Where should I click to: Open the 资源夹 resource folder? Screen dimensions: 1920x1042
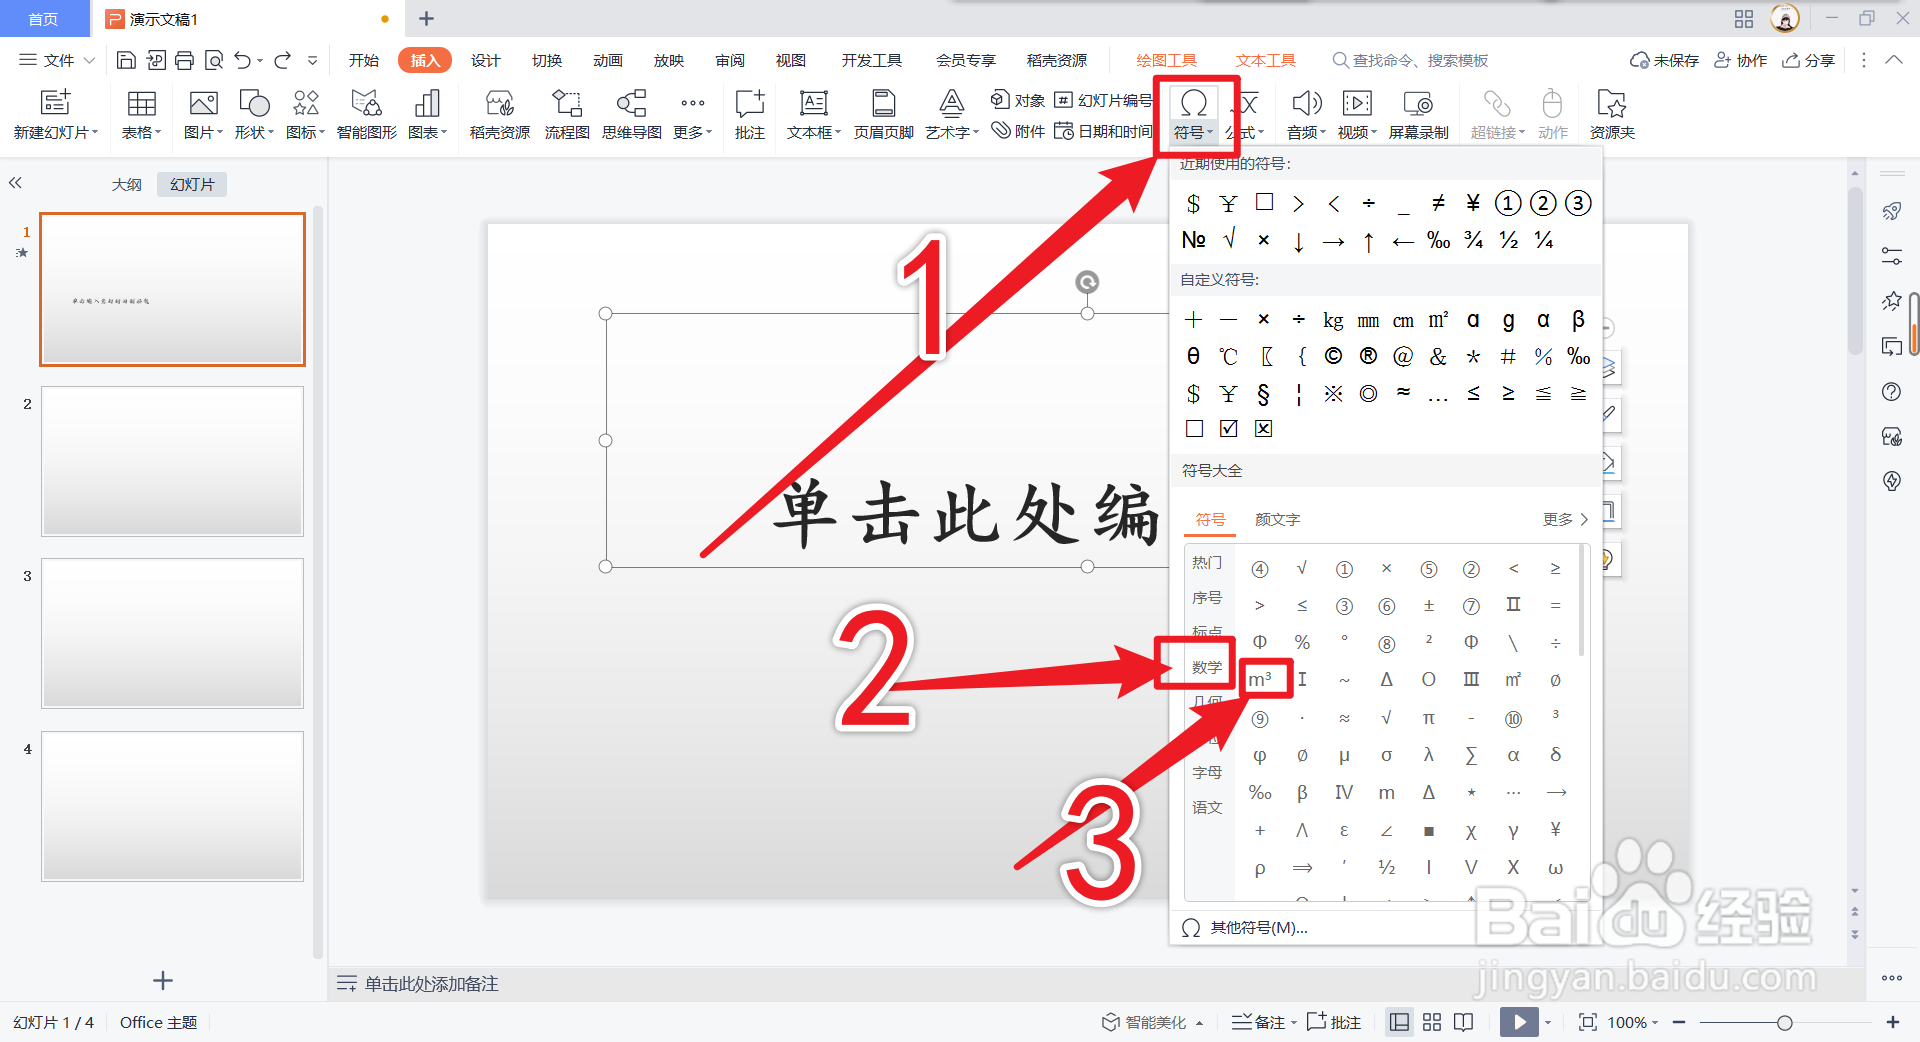click(1612, 115)
